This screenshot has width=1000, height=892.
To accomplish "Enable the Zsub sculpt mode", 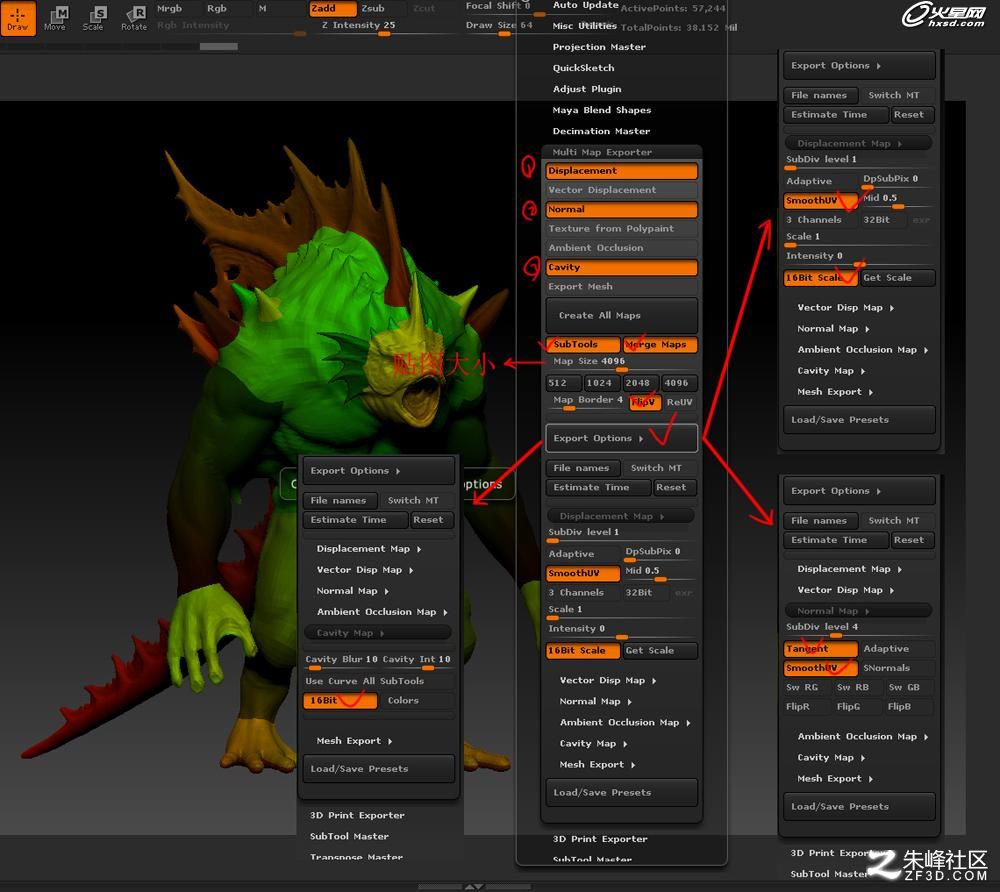I will point(373,8).
